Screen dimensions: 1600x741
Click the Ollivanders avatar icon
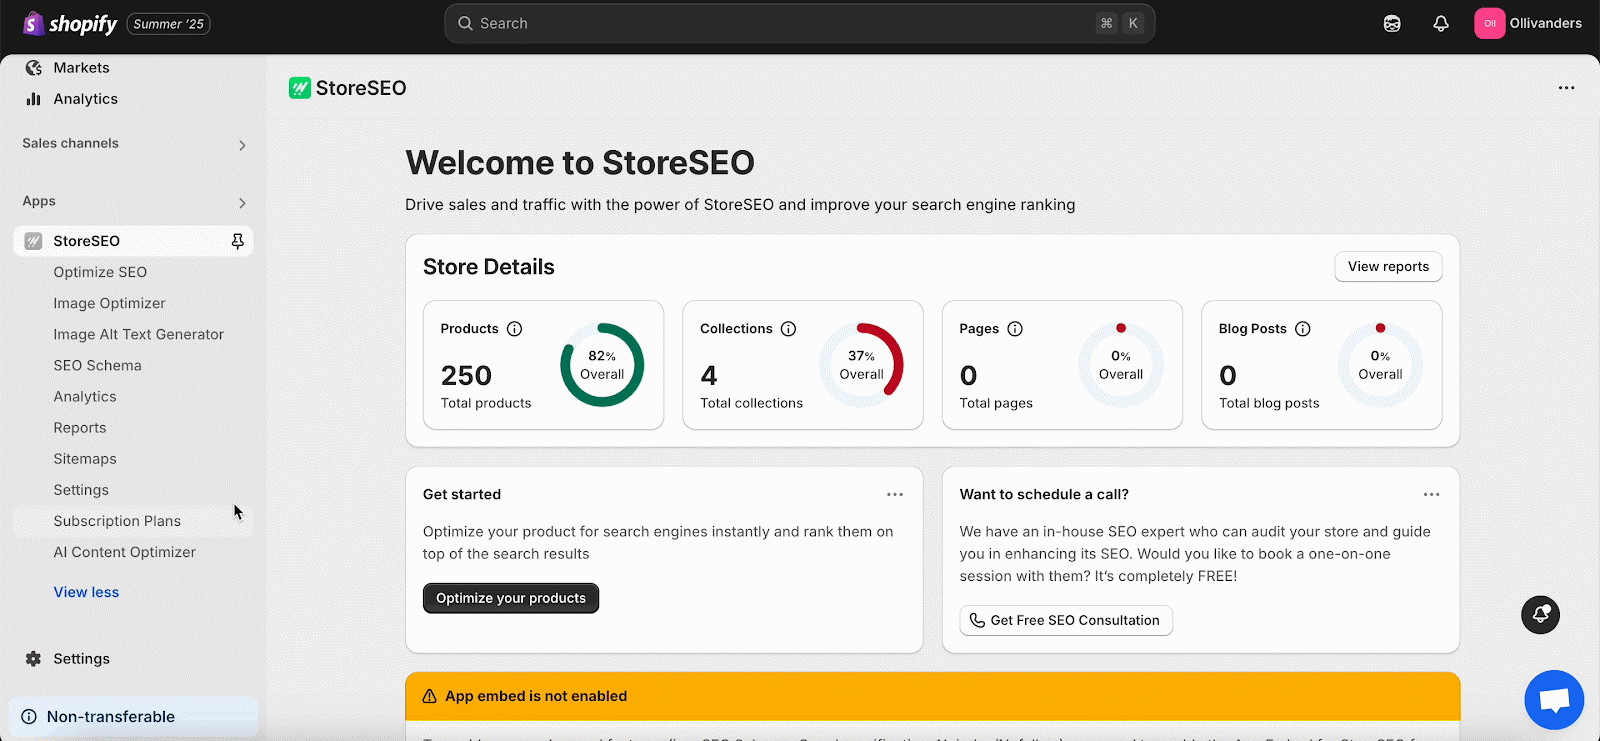coord(1489,23)
